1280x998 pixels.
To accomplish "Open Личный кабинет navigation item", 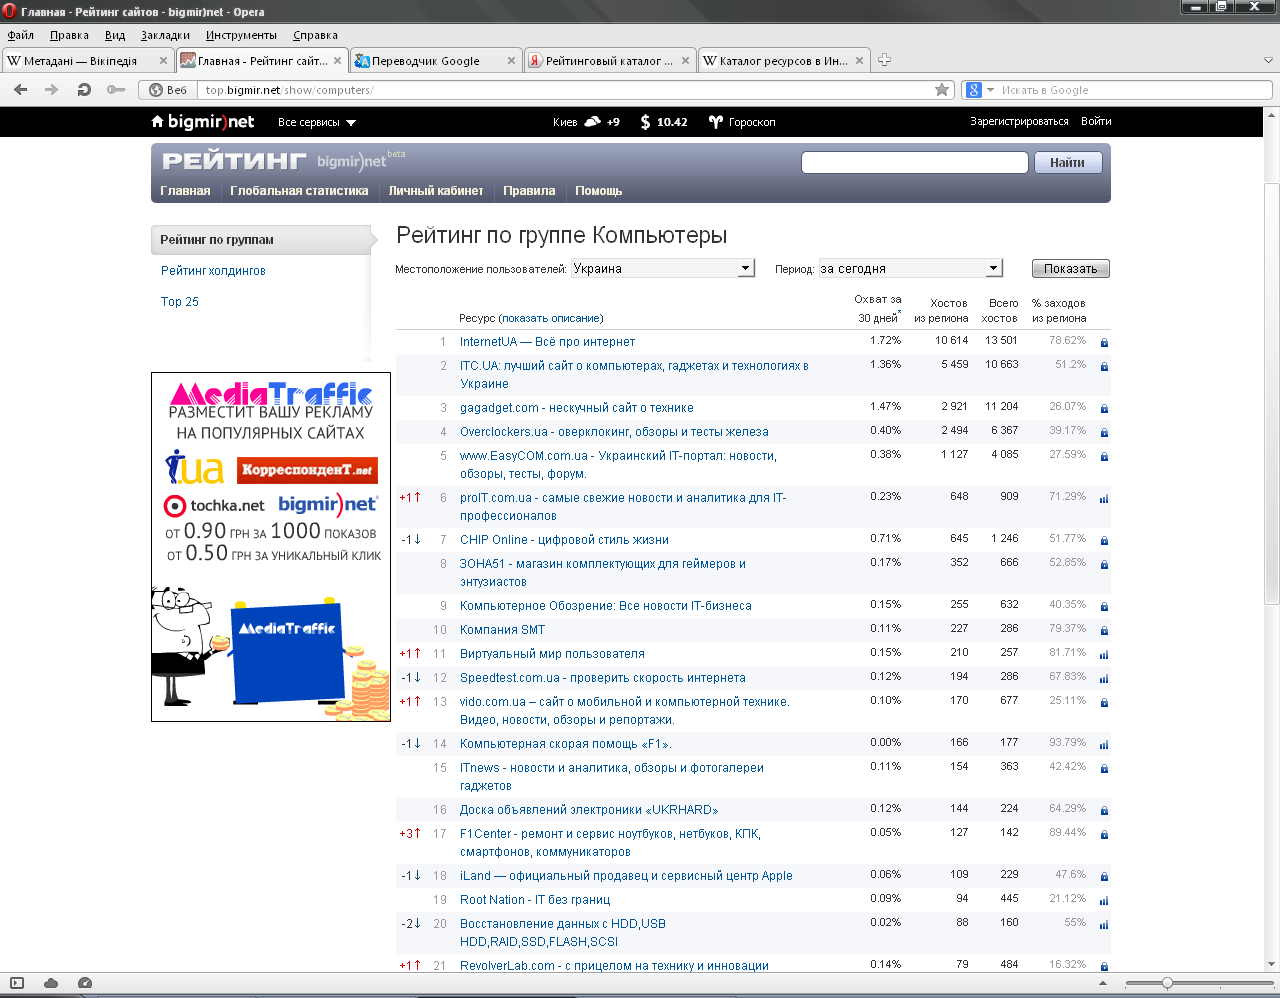I will (436, 191).
